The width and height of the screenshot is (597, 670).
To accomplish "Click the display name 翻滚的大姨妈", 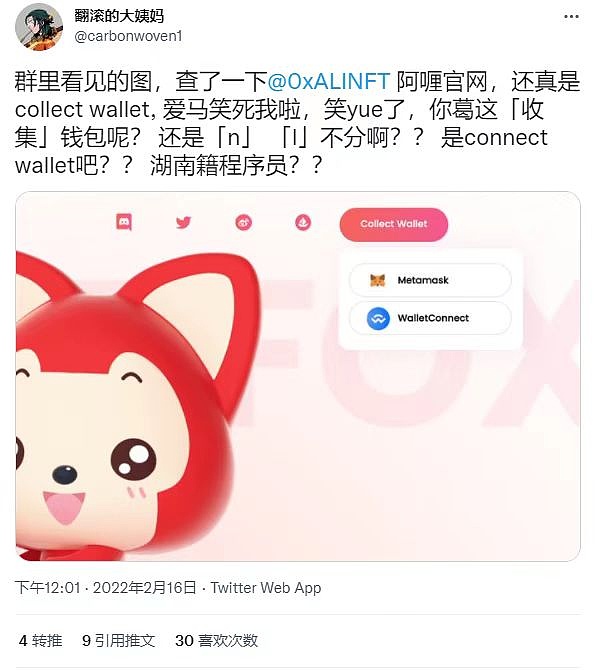I will [119, 15].
